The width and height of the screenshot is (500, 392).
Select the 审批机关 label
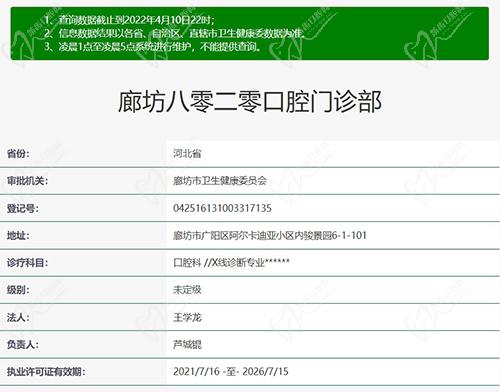(27, 181)
